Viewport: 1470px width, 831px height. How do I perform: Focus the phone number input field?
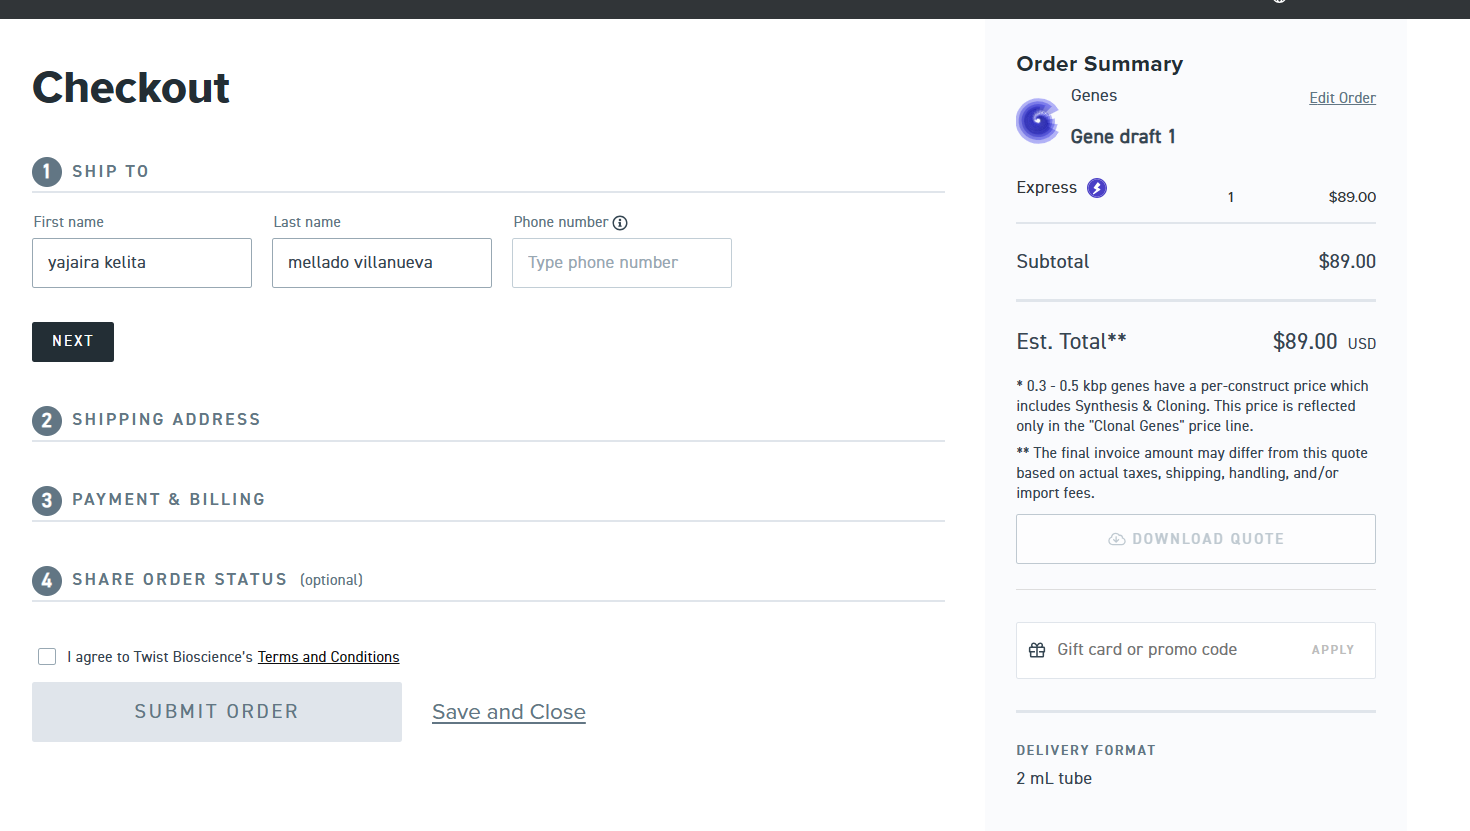point(621,263)
